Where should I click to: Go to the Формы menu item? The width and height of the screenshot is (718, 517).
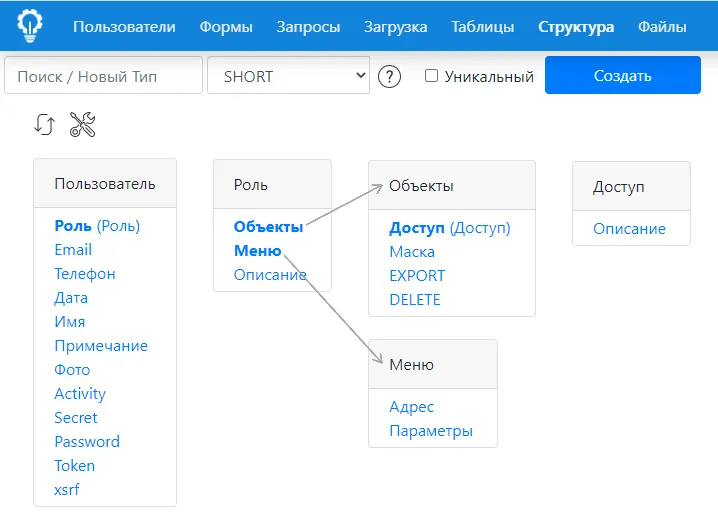click(x=226, y=27)
